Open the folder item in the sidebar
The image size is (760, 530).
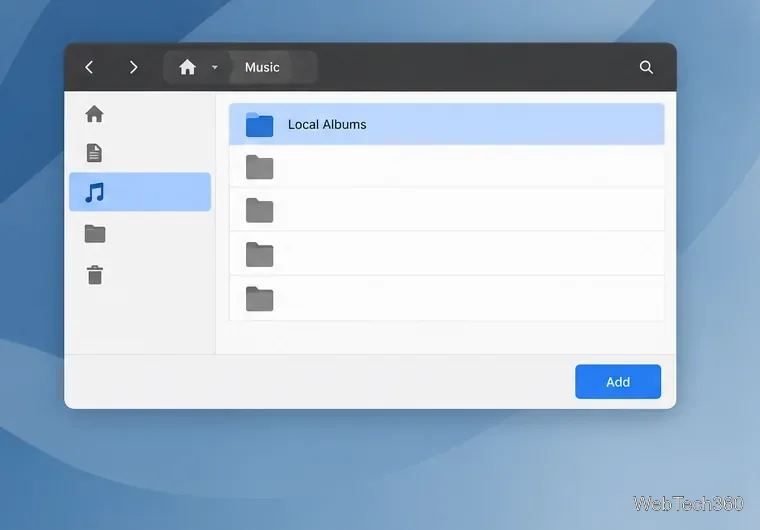(x=95, y=234)
